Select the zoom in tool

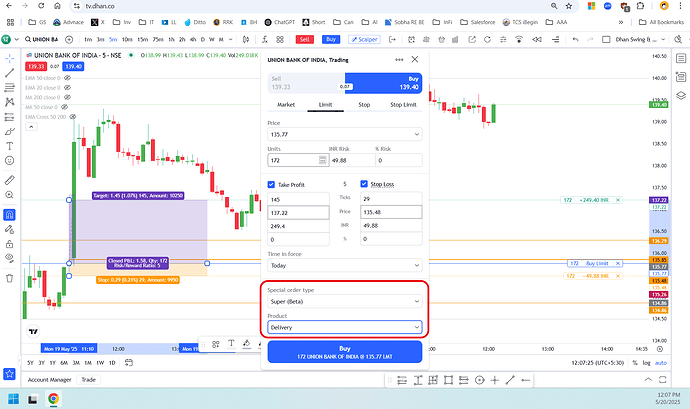coord(9,195)
